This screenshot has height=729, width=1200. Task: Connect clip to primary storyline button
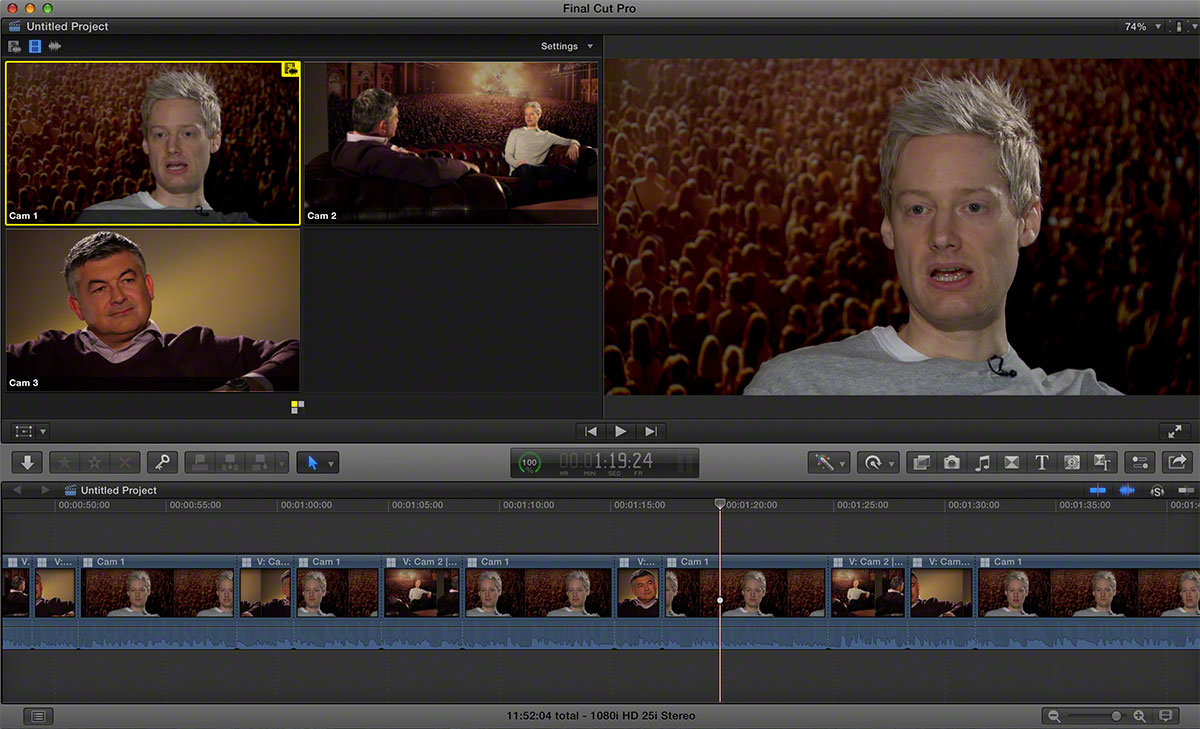pos(201,462)
